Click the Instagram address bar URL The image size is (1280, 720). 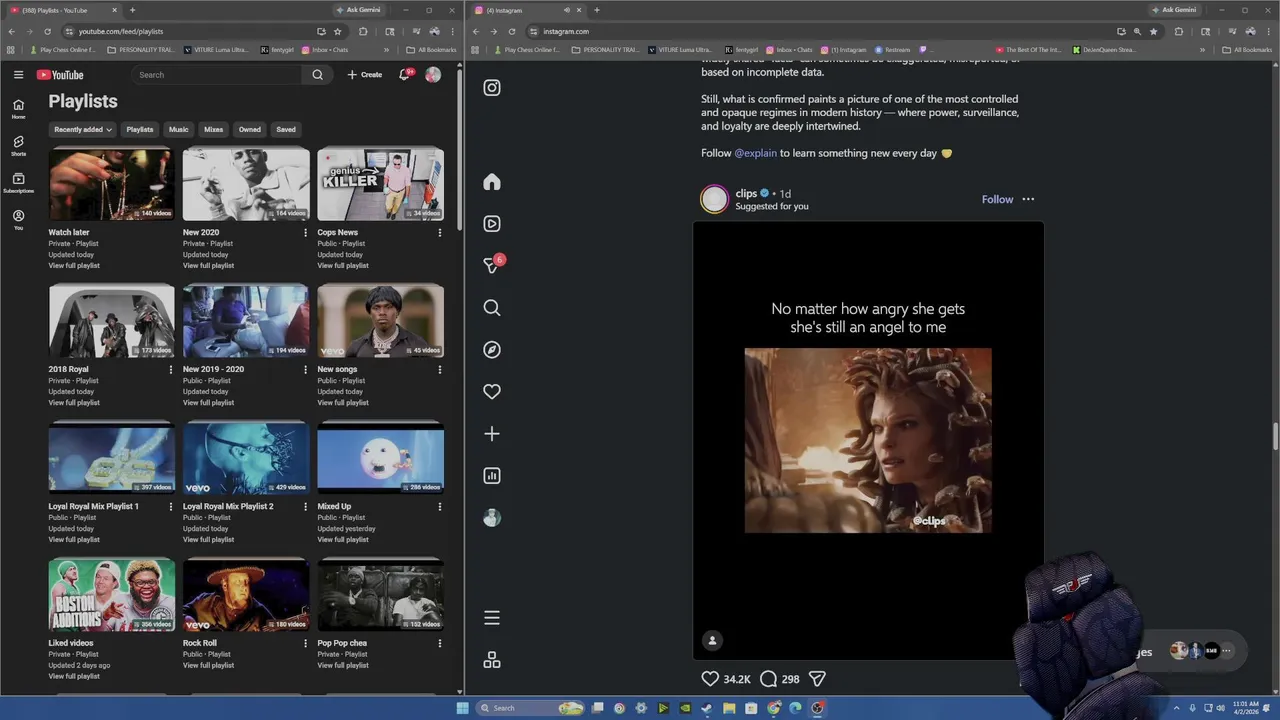[x=566, y=31]
